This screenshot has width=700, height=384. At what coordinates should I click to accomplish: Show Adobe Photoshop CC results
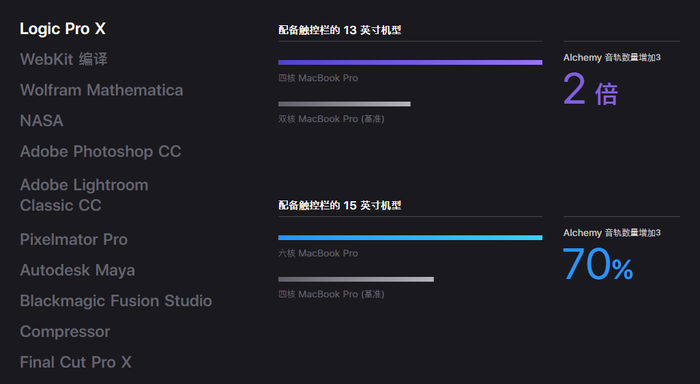(x=100, y=151)
